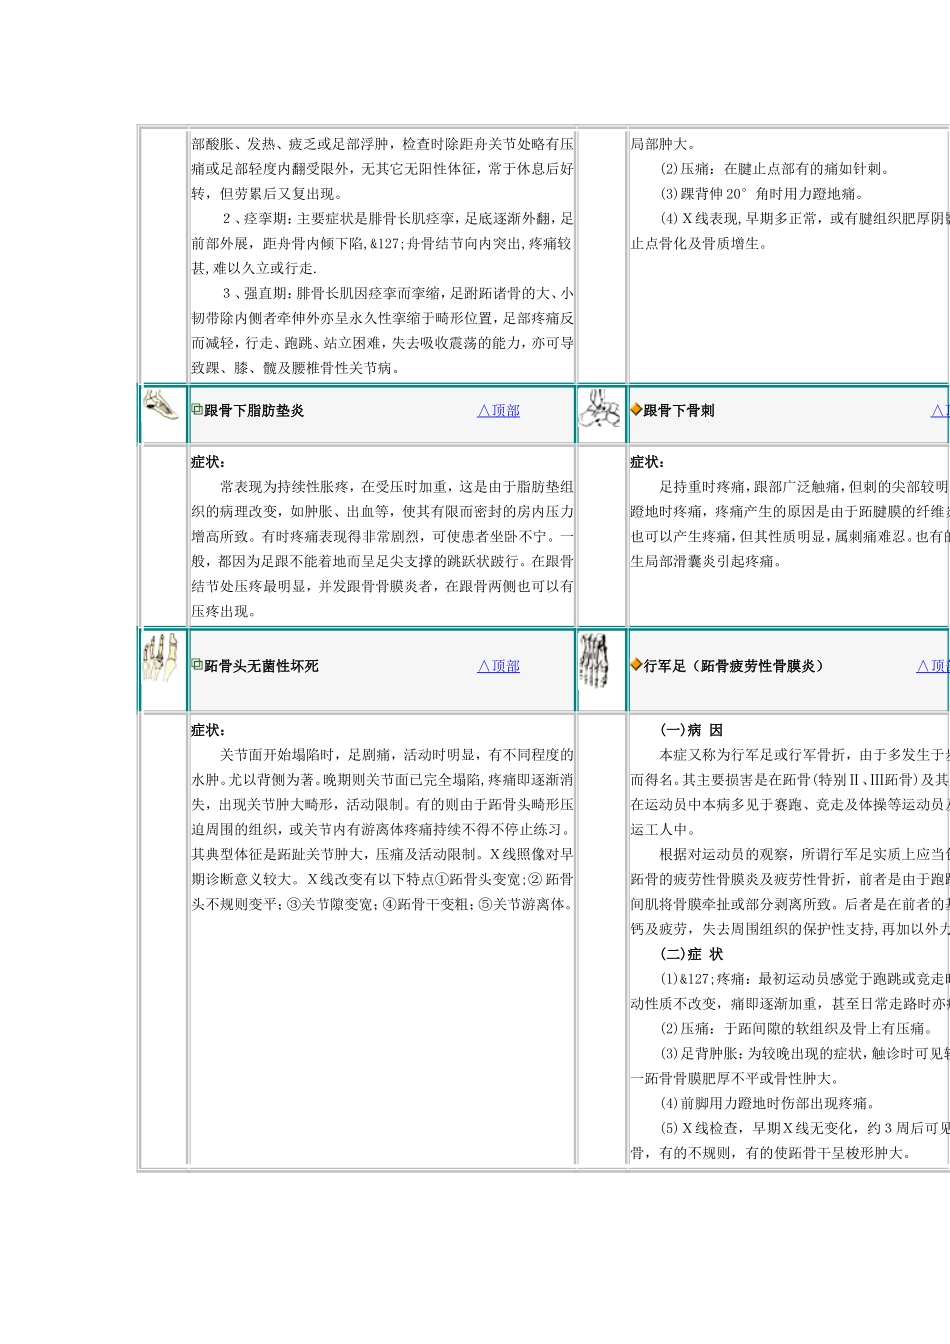
Task: Click the line starting ３、强直期
Action: (x=398, y=293)
